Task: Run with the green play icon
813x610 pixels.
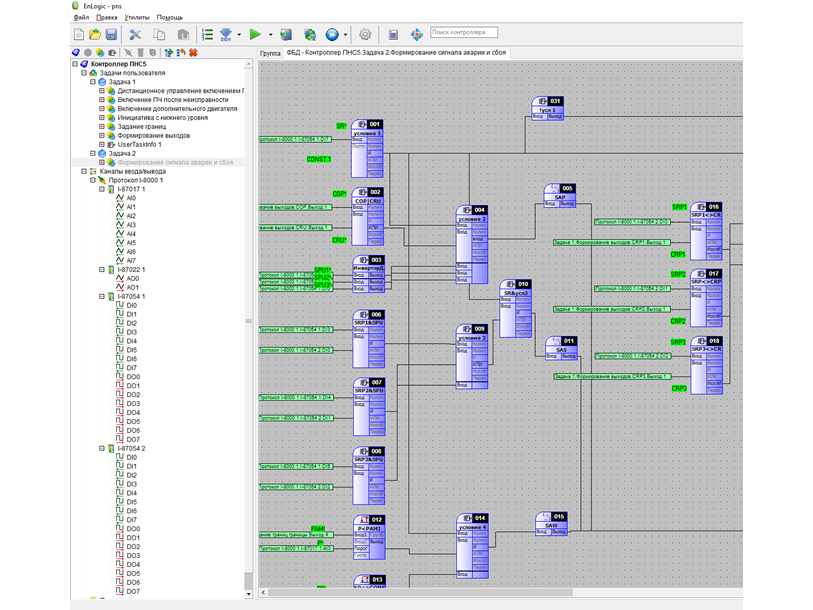Action: [255, 35]
